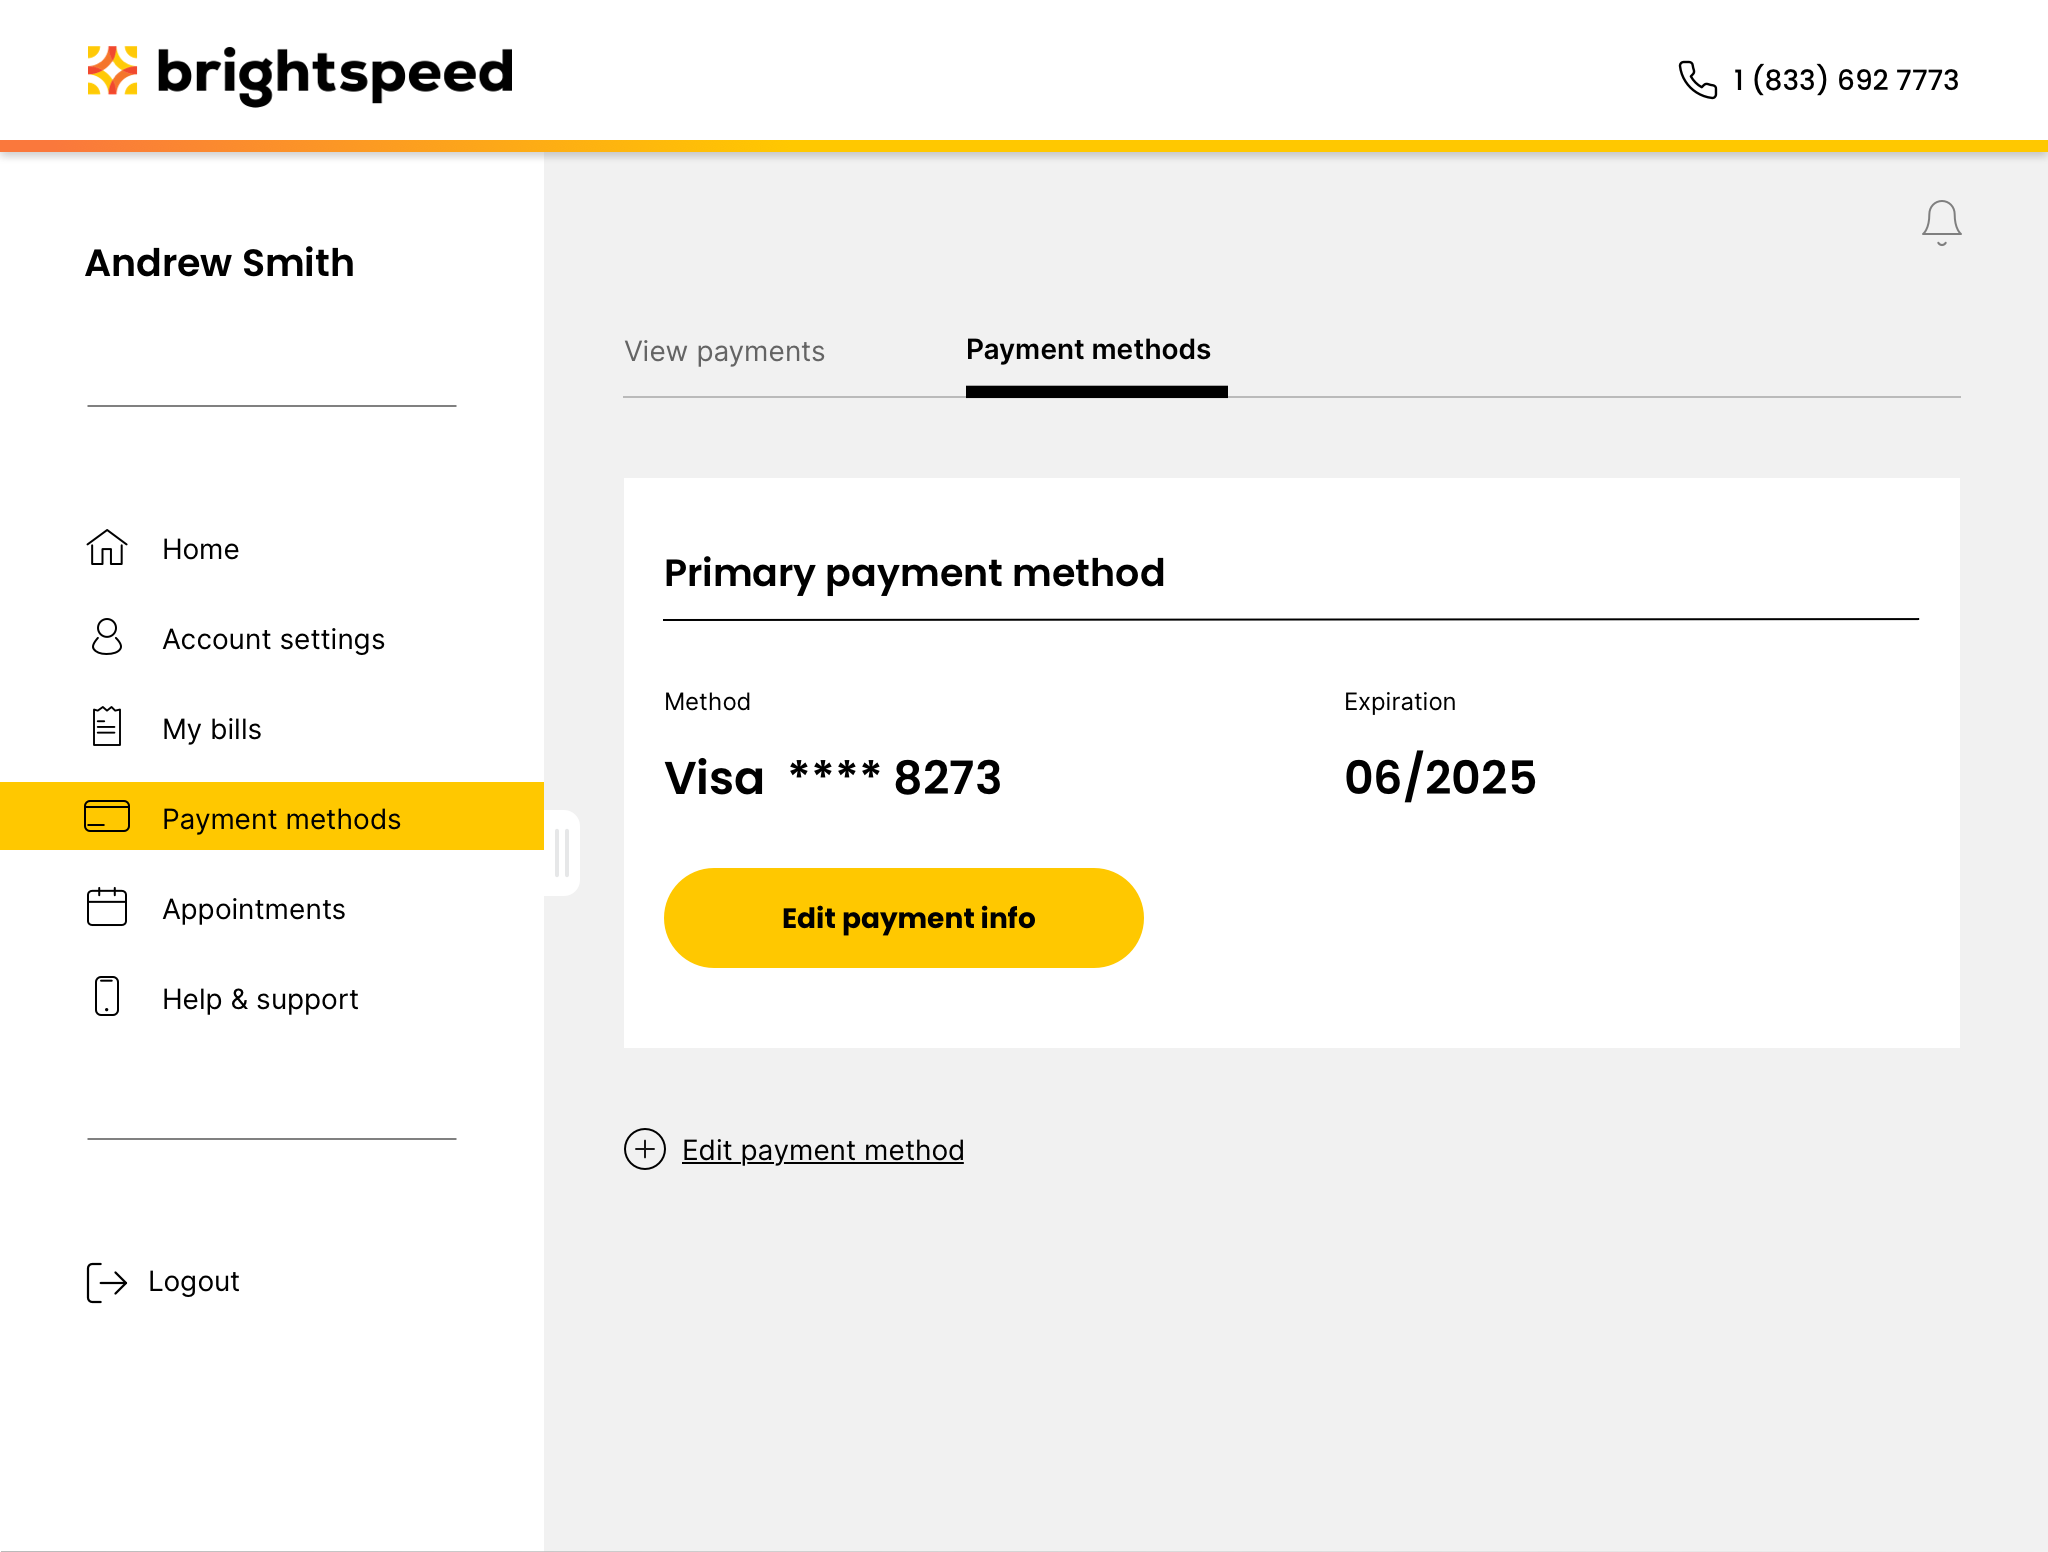Click the Appointments calendar icon
Image resolution: width=2048 pixels, height=1552 pixels.
106,908
